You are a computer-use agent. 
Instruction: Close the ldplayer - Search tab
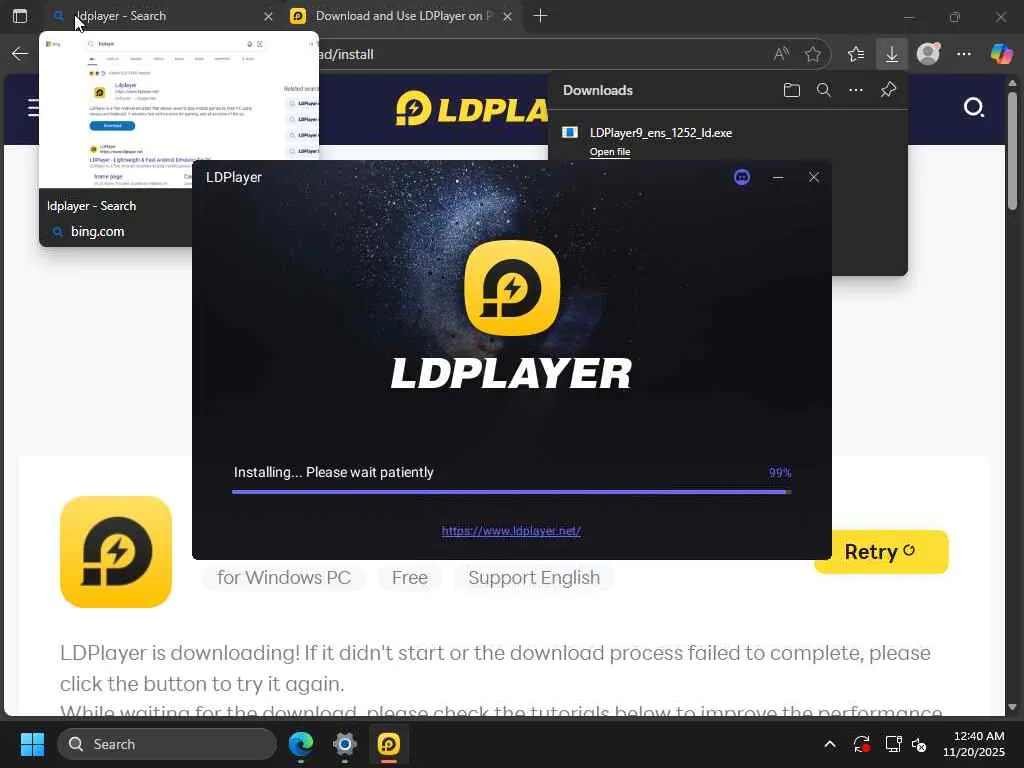[x=268, y=16]
